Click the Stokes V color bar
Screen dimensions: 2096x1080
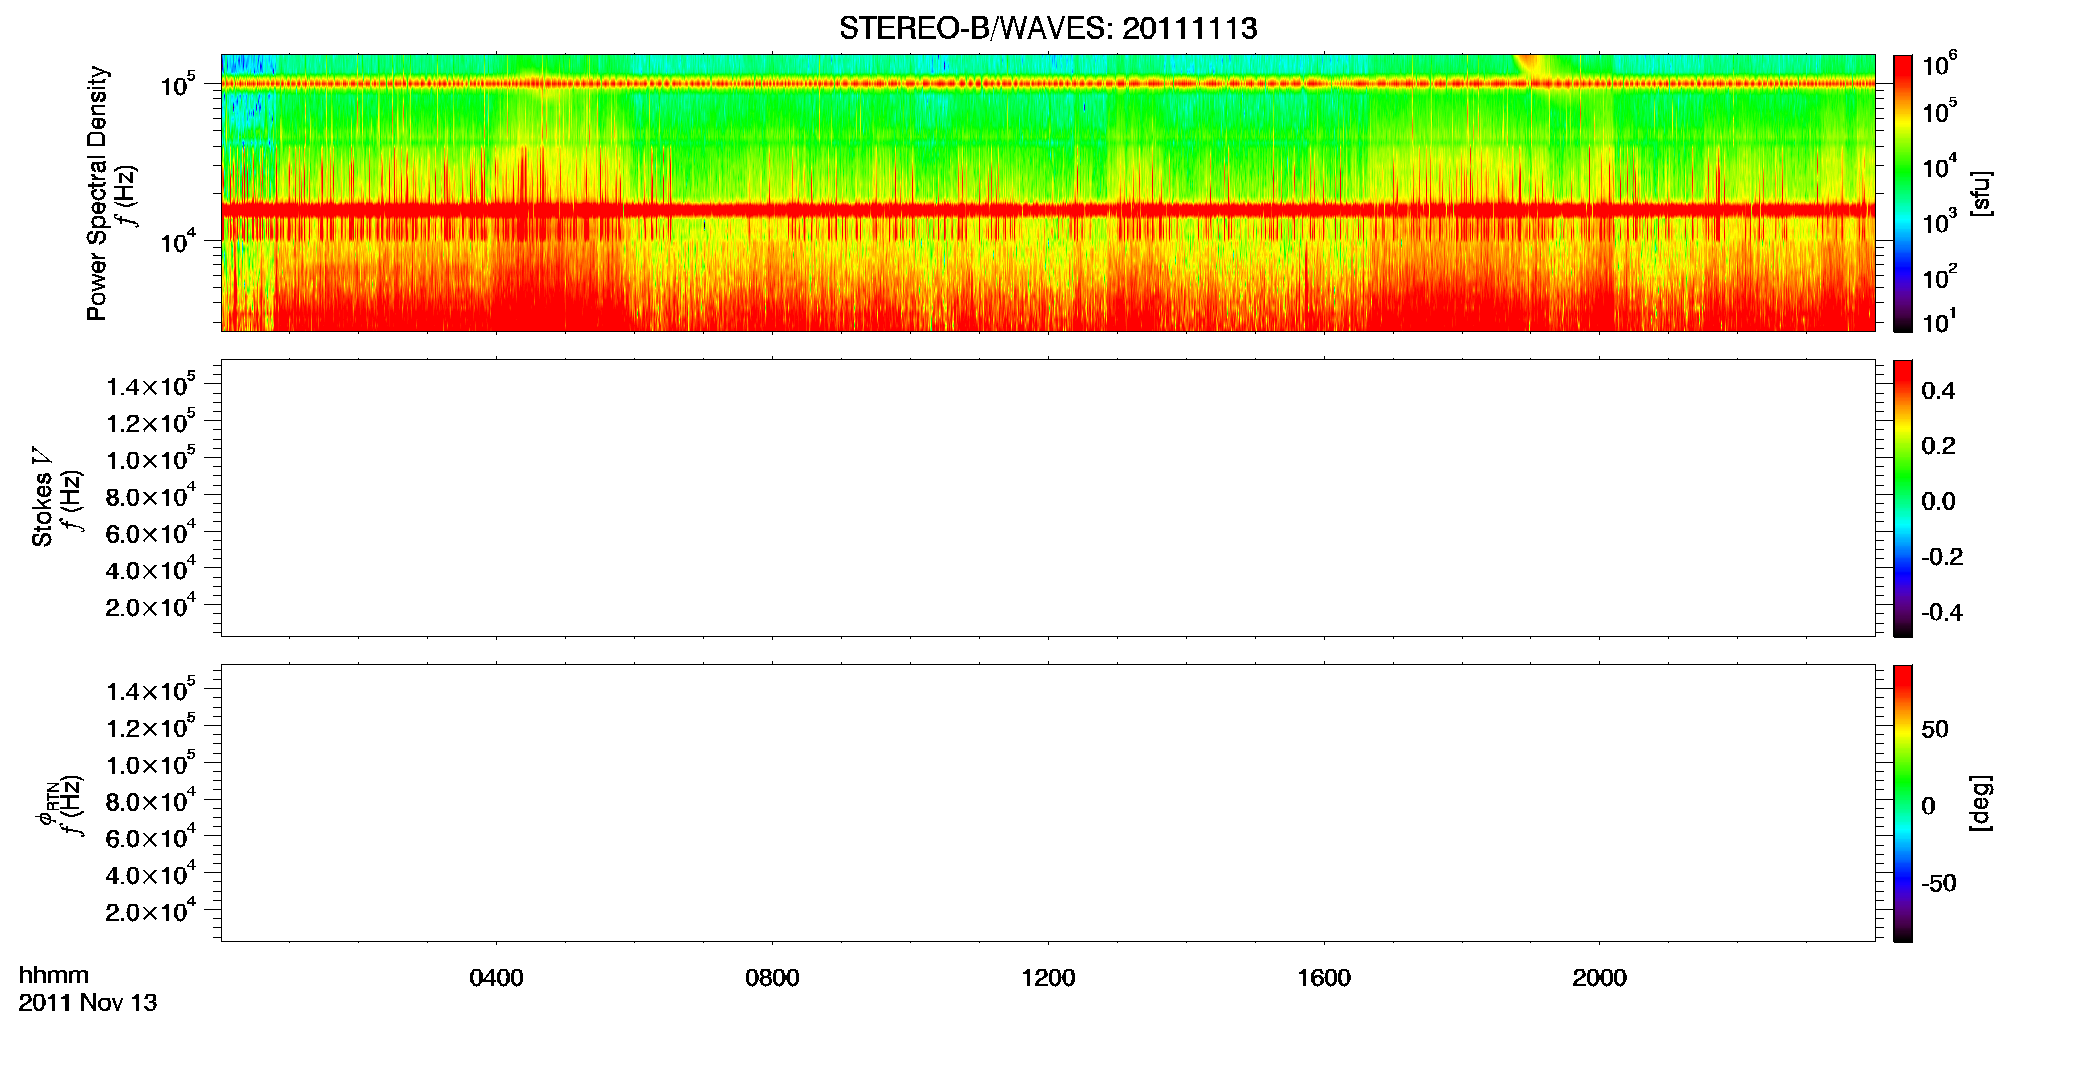pos(1902,497)
